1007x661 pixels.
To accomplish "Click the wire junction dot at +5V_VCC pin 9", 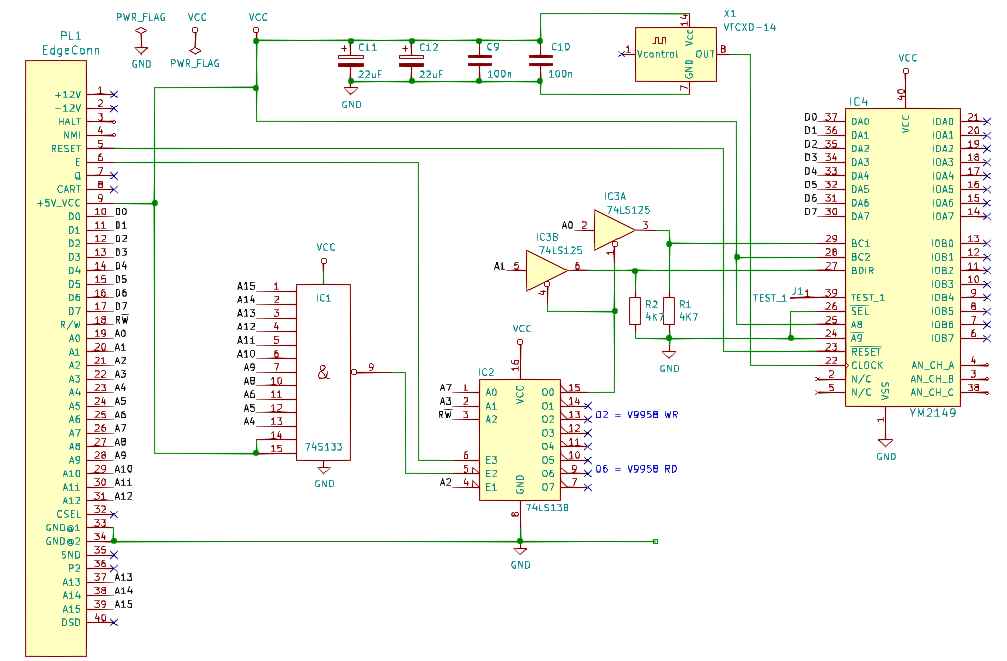I will 155,203.
